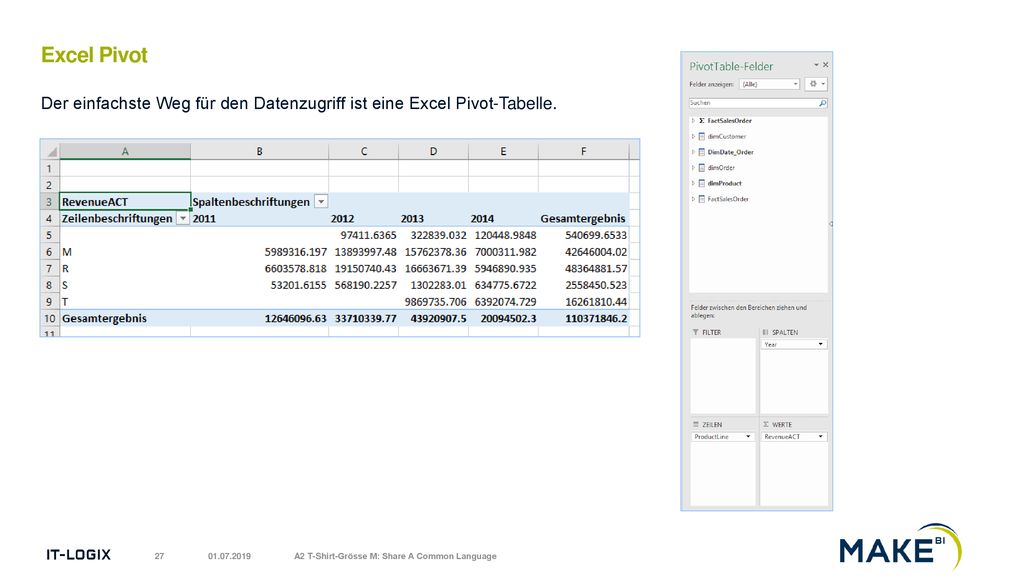Select column header F

[584, 152]
